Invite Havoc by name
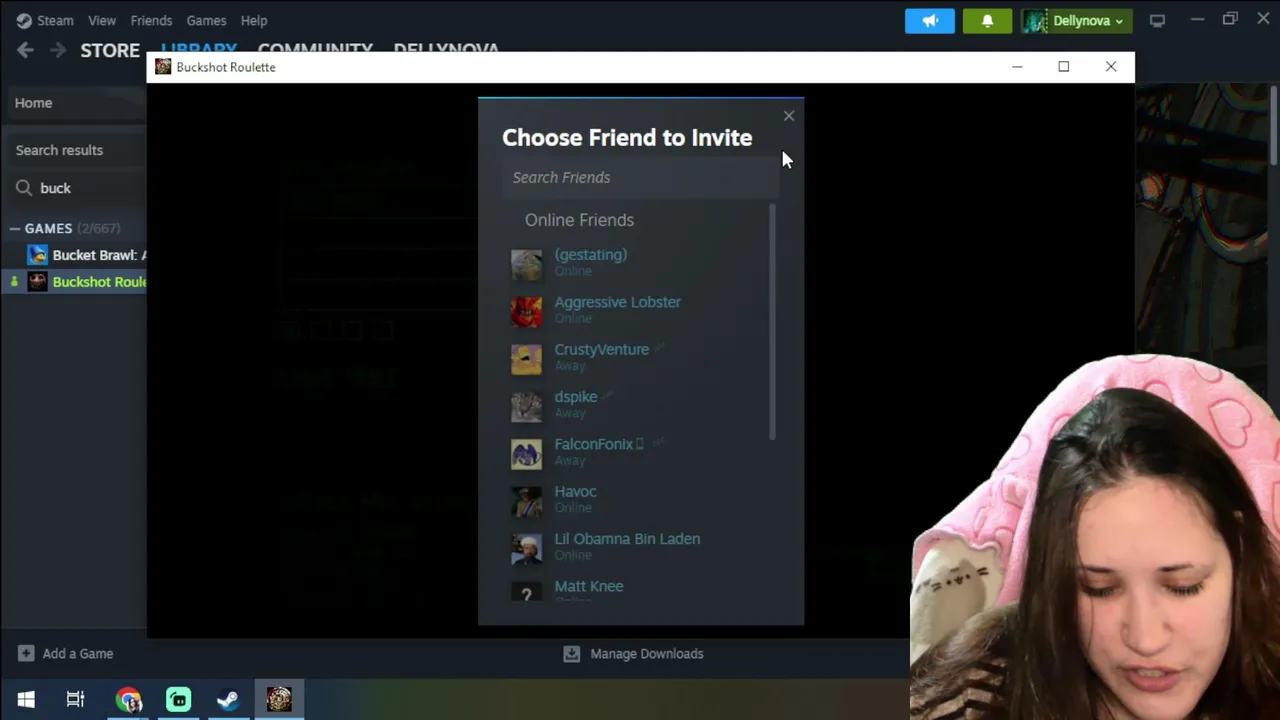 pos(575,492)
